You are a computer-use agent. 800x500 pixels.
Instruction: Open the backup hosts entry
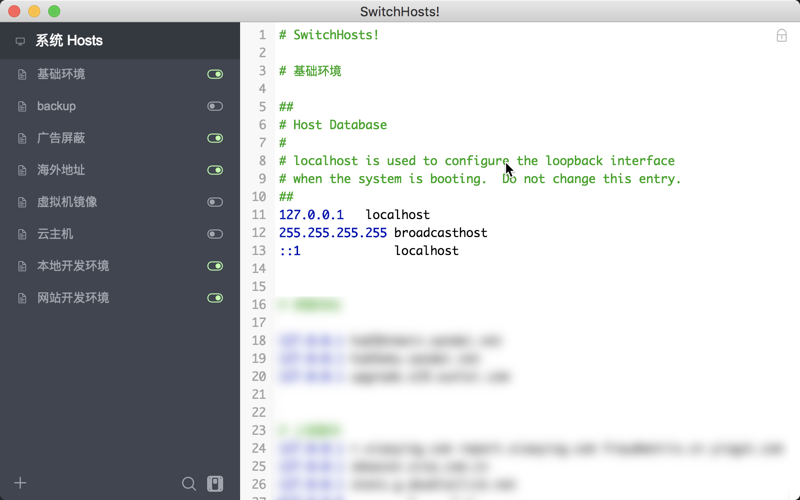pyautogui.click(x=120, y=106)
